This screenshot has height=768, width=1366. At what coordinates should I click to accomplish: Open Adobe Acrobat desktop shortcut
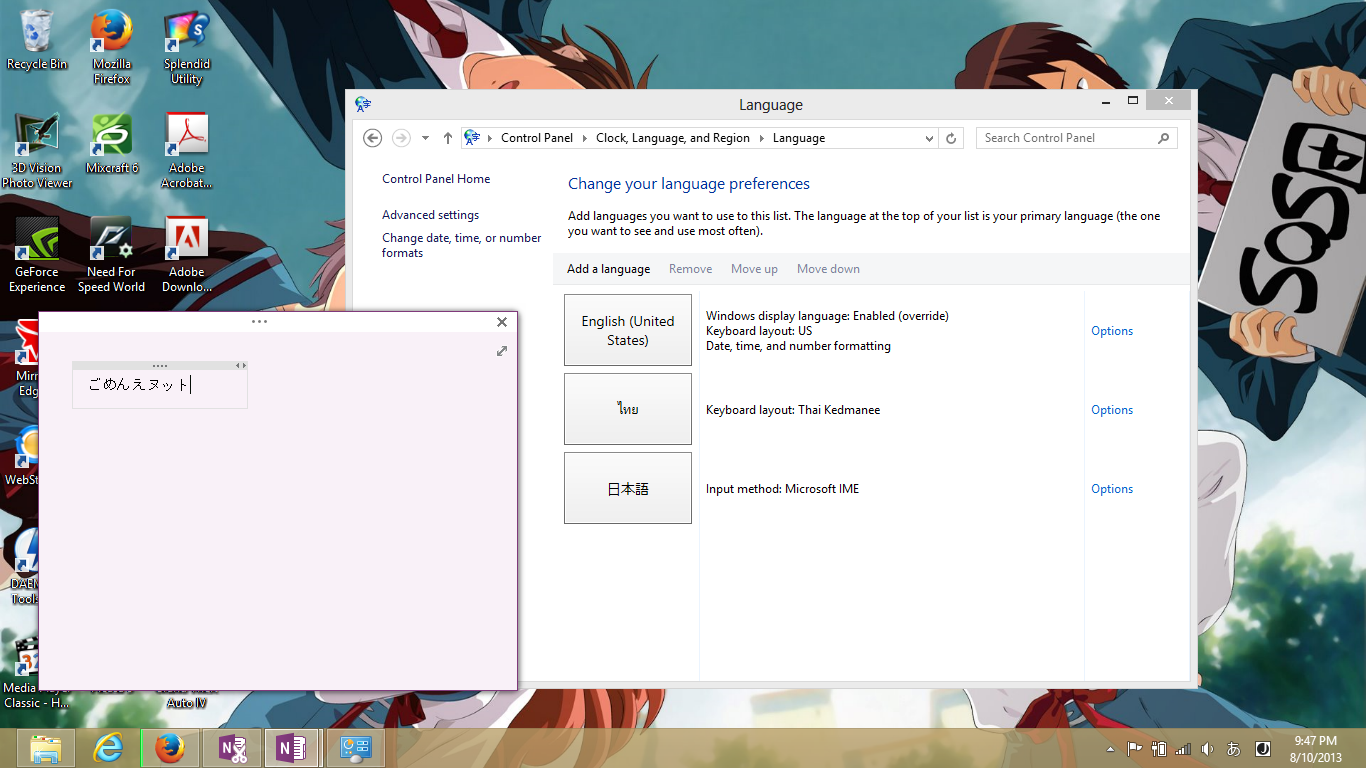pos(186,150)
